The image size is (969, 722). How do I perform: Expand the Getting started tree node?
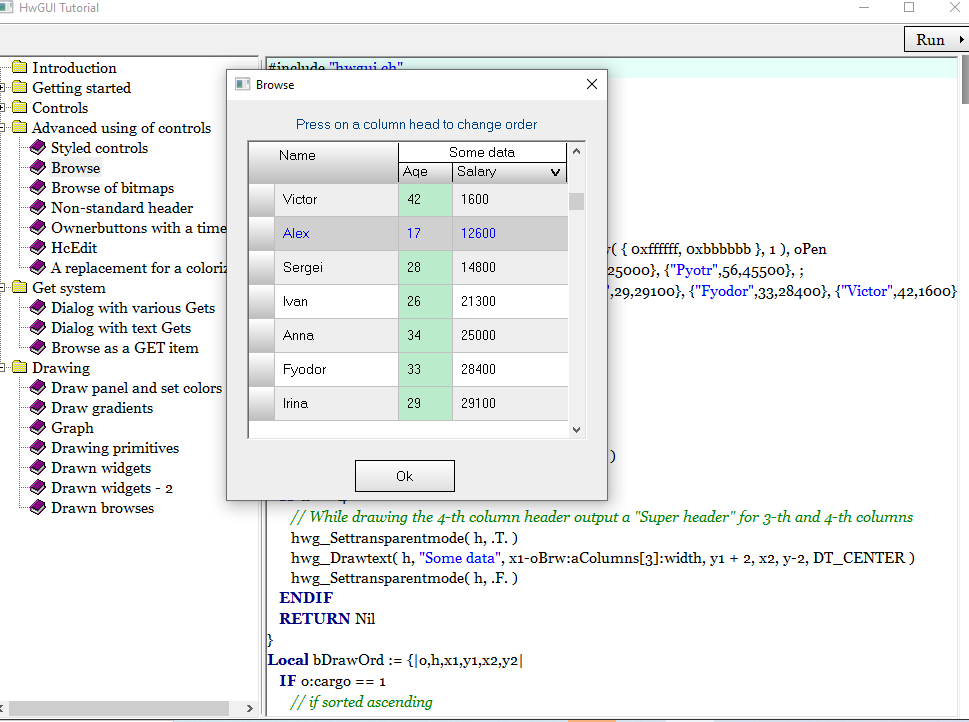click(x=4, y=88)
